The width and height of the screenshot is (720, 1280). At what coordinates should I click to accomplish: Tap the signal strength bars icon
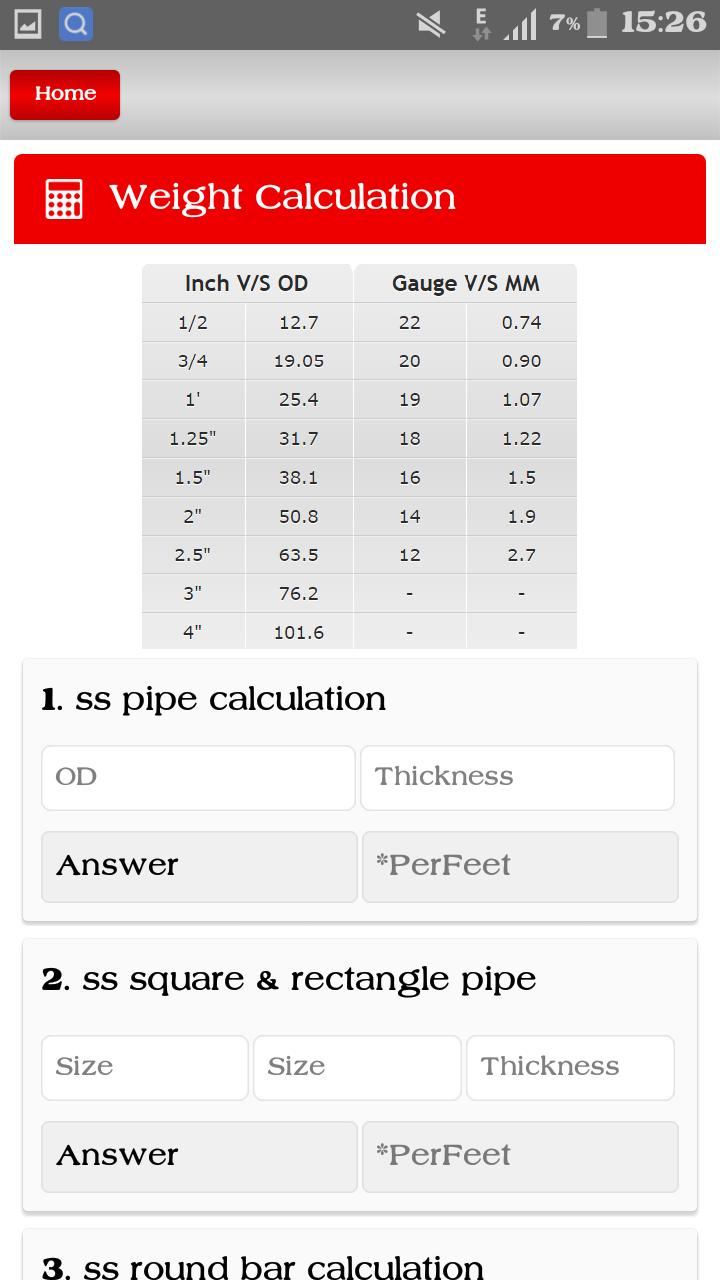(x=520, y=24)
